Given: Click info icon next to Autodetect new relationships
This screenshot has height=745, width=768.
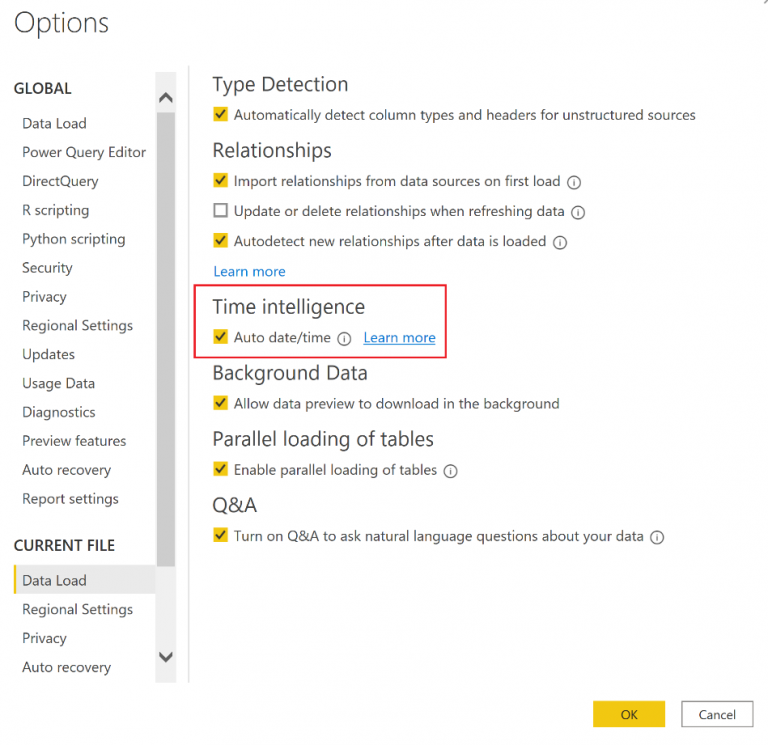Looking at the screenshot, I should 560,242.
